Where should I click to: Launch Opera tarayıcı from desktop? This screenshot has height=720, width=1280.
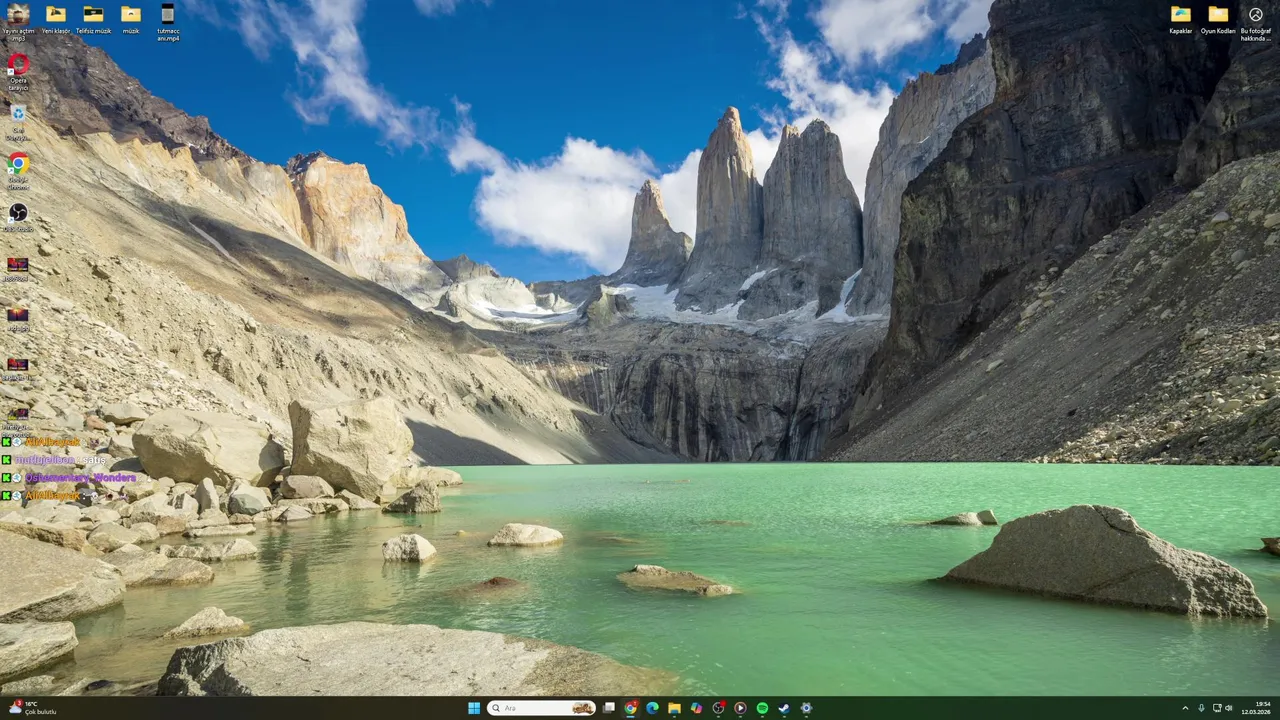click(x=18, y=72)
